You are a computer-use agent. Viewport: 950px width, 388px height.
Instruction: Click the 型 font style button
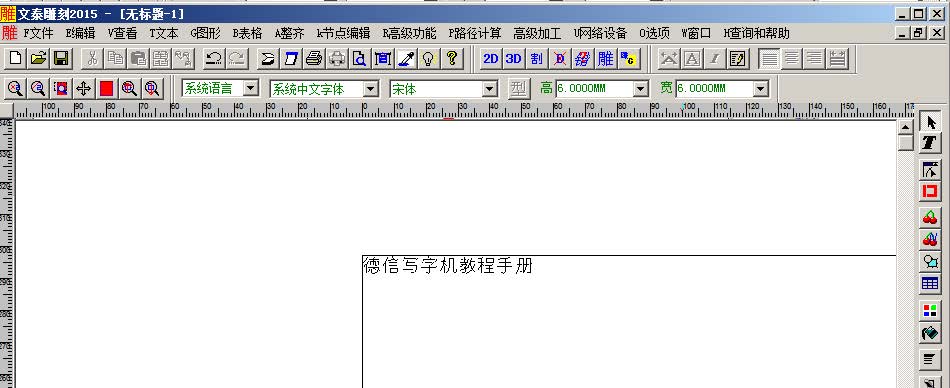518,89
